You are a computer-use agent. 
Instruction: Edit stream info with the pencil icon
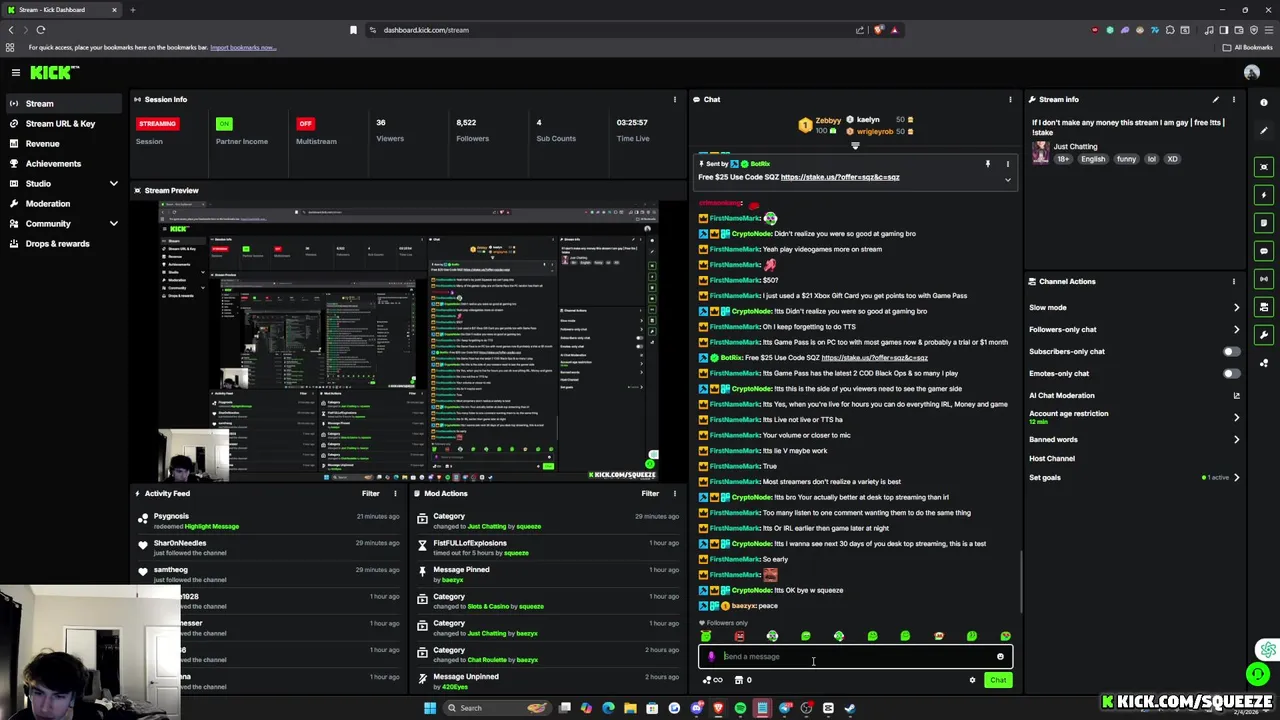click(1216, 99)
